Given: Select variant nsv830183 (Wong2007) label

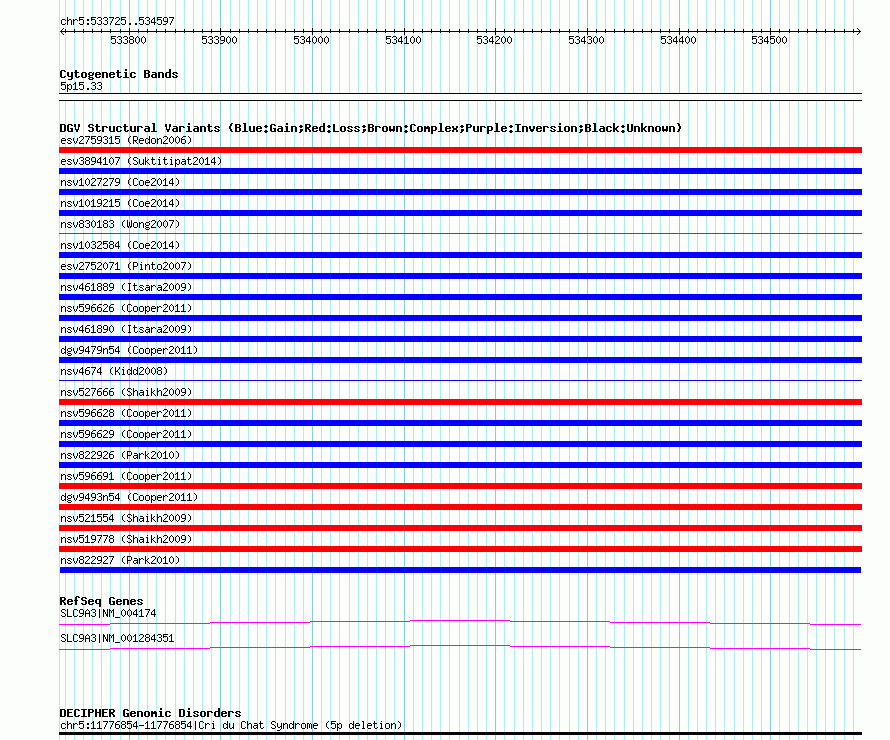Looking at the screenshot, I should (120, 224).
